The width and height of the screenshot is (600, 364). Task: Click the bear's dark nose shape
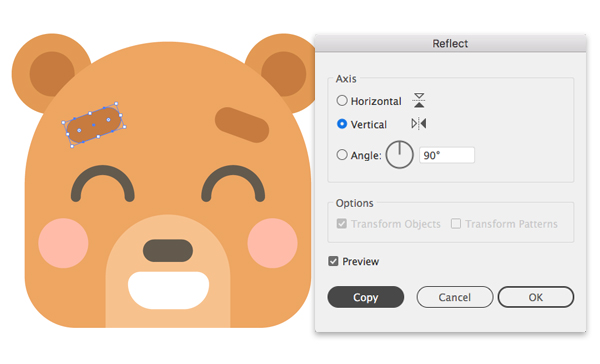click(168, 251)
